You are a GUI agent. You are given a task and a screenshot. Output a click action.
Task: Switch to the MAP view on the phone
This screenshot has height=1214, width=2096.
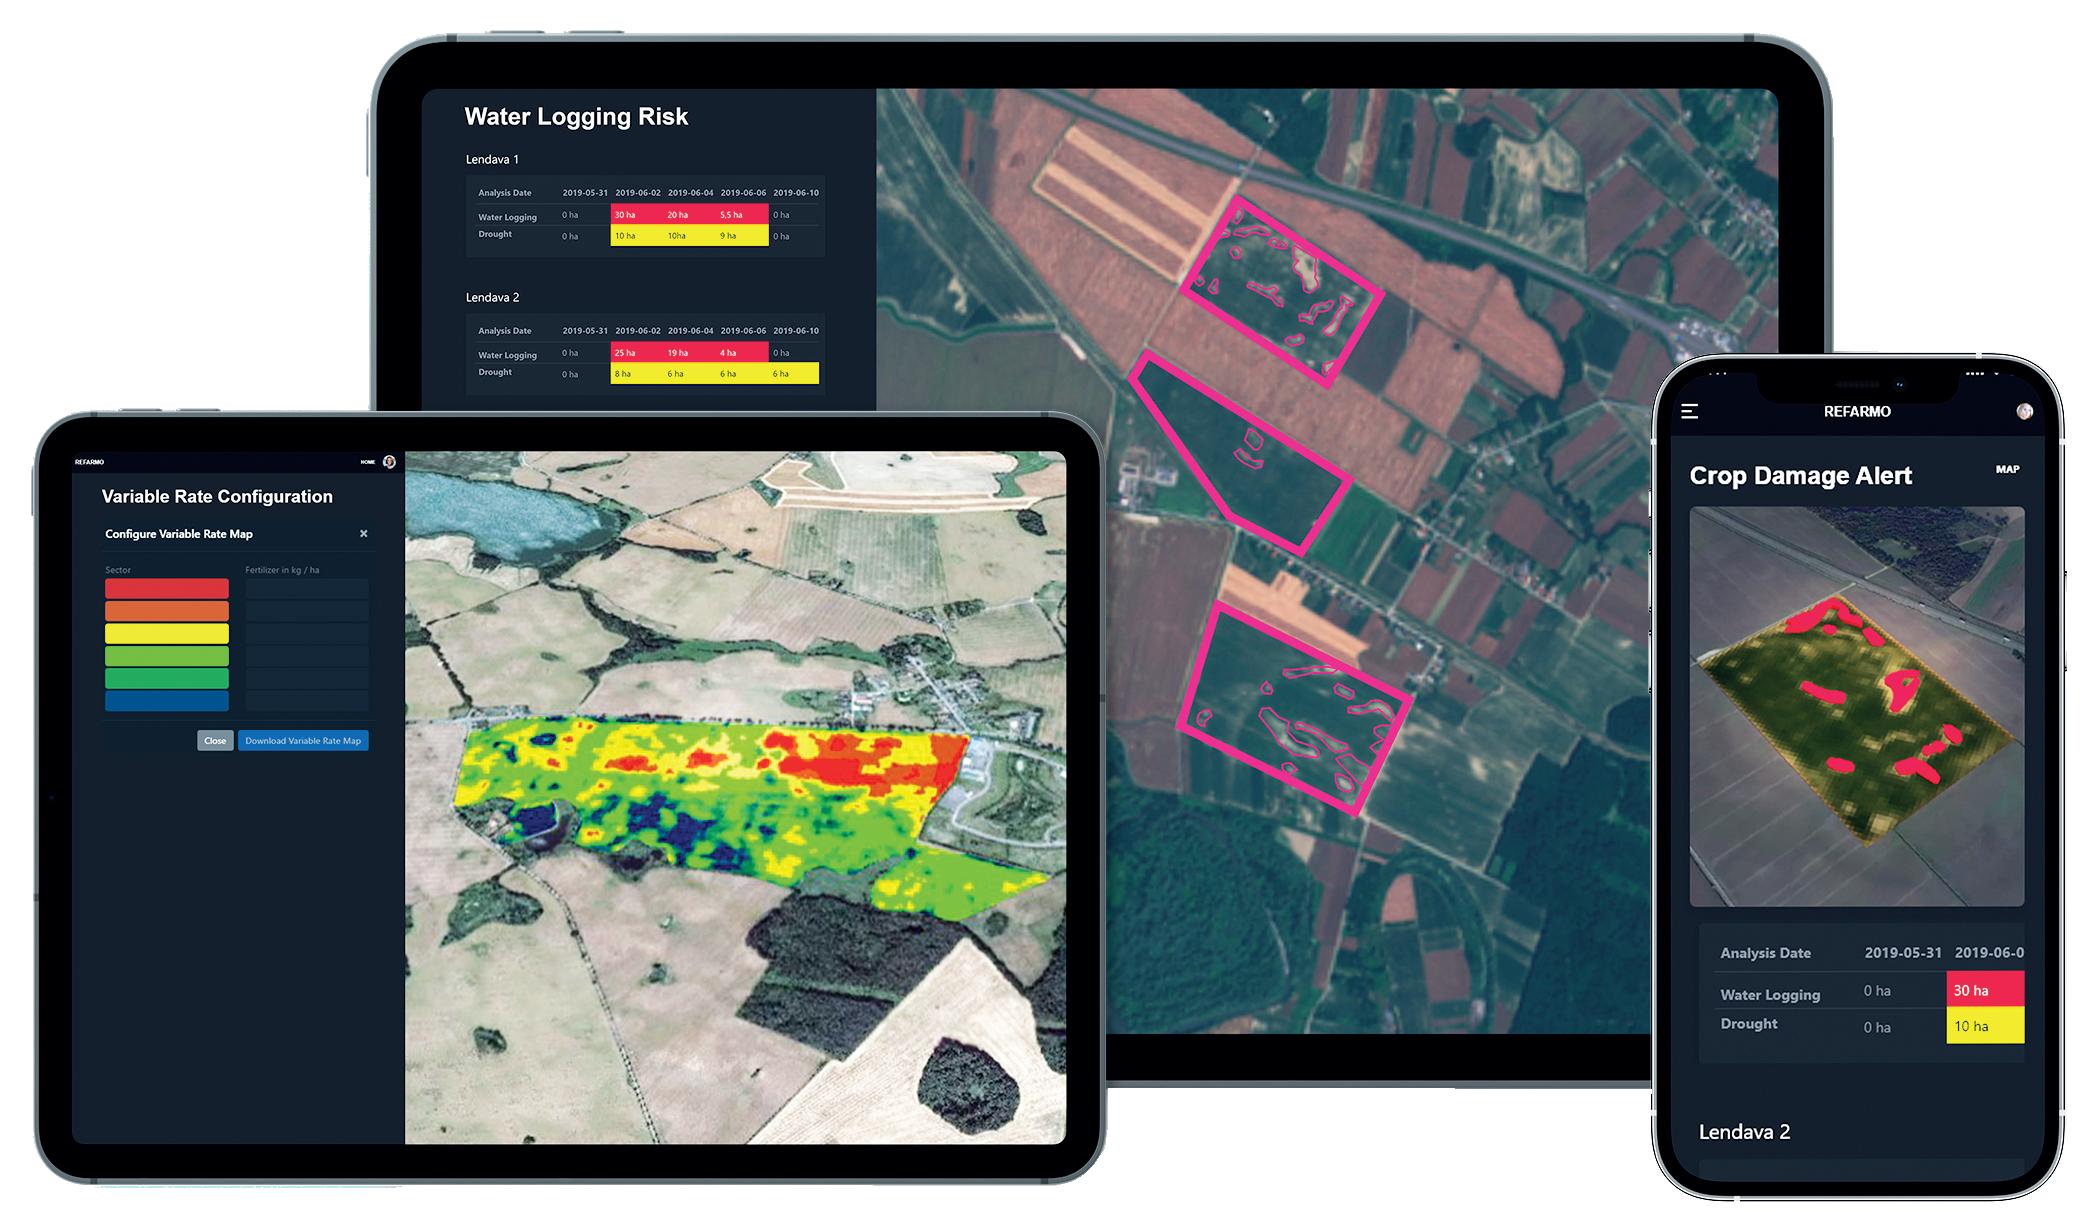(x=2007, y=469)
